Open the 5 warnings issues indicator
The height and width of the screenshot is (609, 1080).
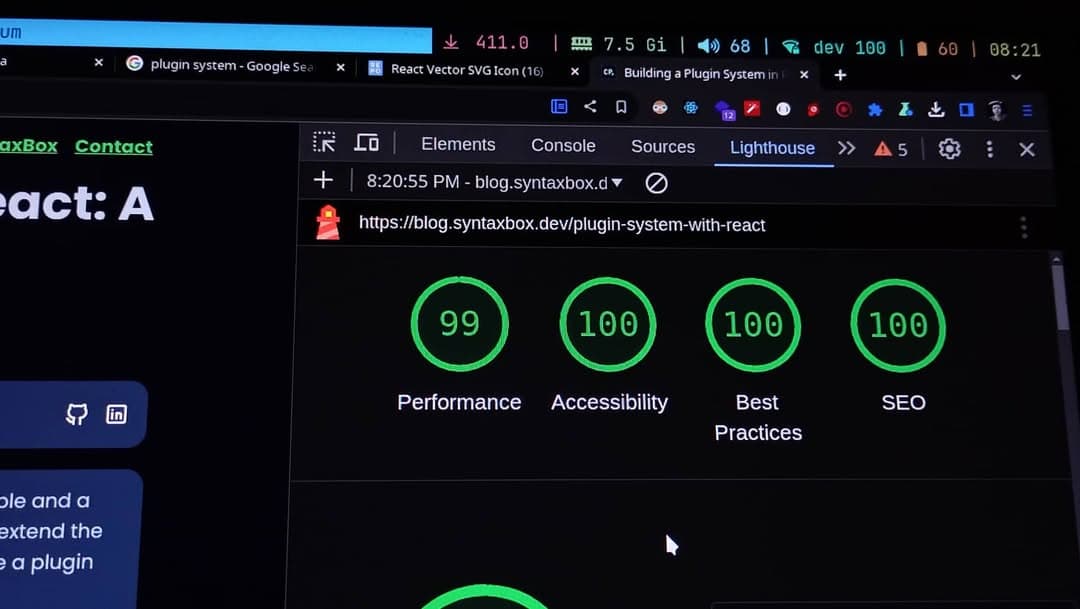(x=891, y=149)
